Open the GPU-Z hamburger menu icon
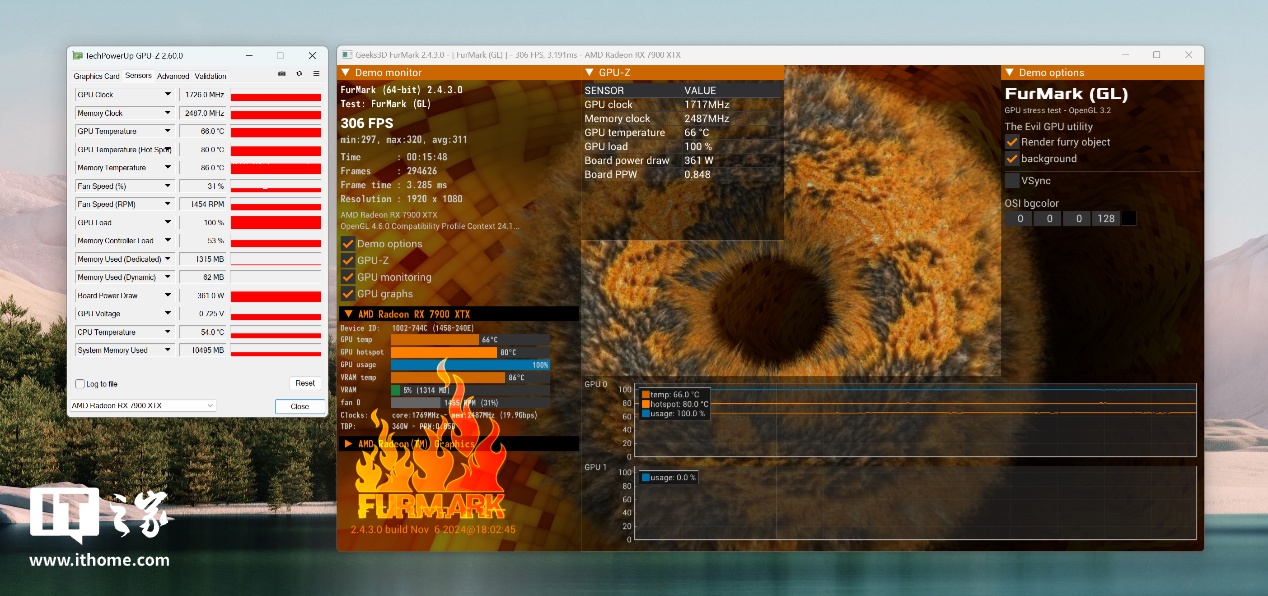1268x596 pixels. (316, 74)
